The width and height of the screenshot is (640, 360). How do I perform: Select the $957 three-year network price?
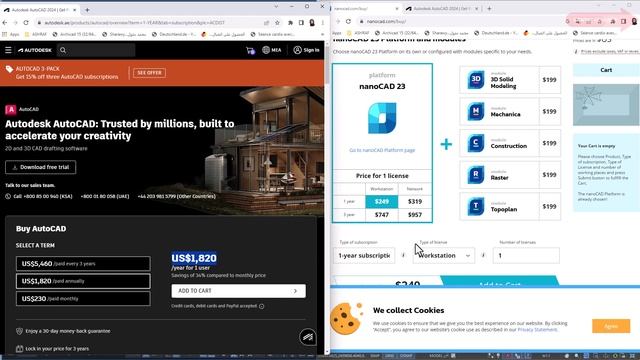415,215
